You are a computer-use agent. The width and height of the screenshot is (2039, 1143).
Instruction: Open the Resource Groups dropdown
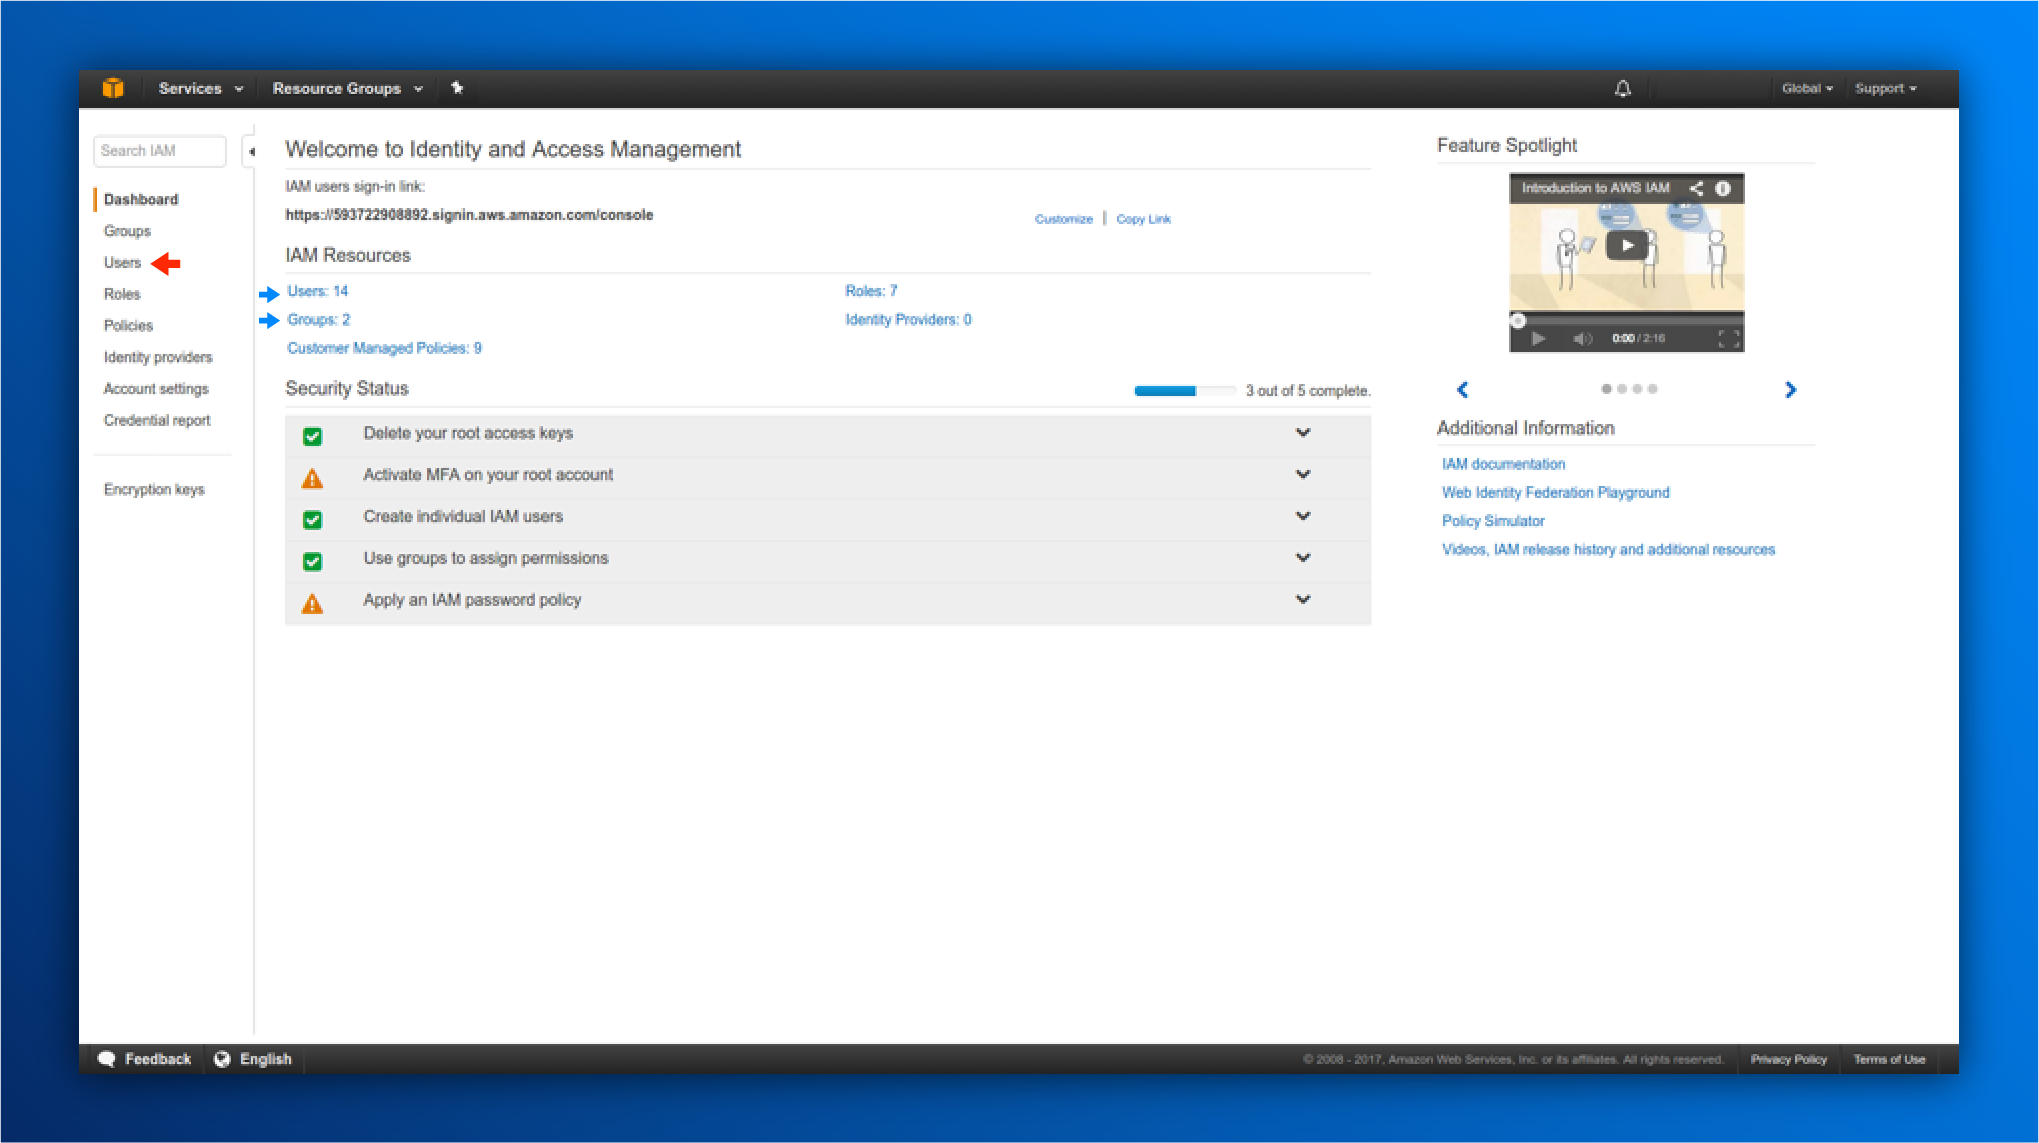(x=347, y=88)
